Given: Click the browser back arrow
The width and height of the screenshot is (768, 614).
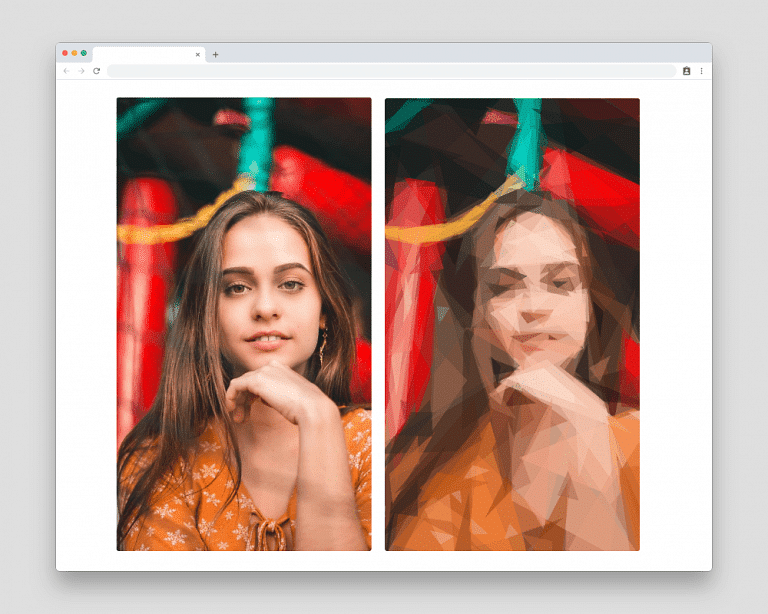Looking at the screenshot, I should (67, 71).
